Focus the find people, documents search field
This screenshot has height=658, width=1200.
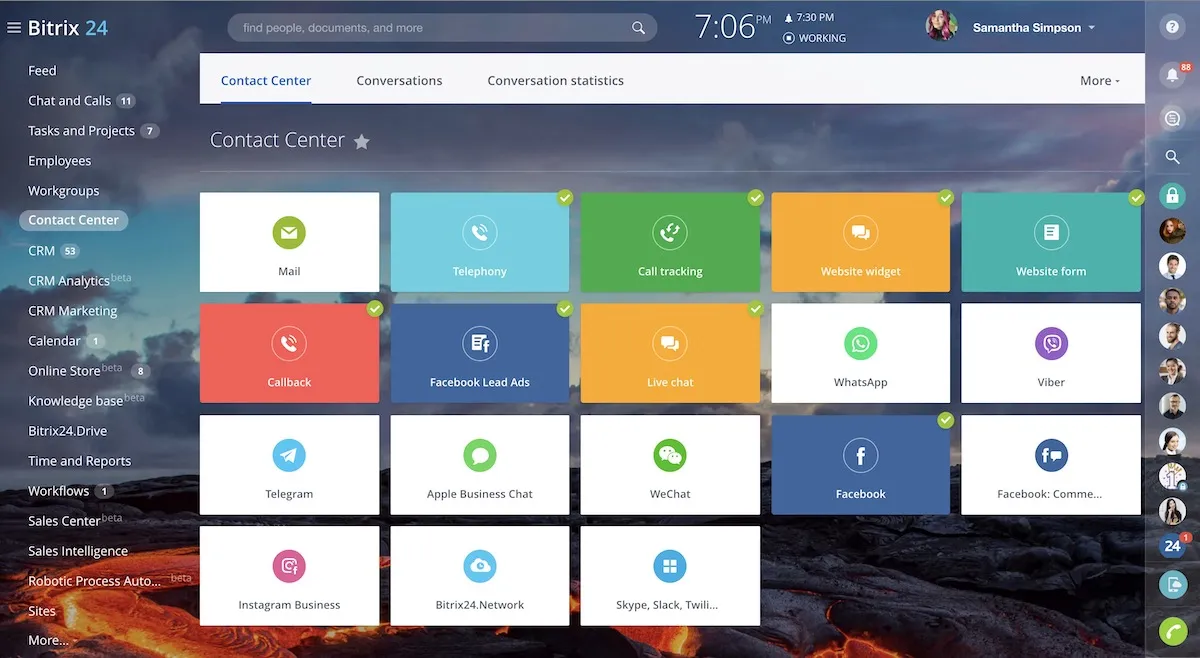tap(442, 28)
